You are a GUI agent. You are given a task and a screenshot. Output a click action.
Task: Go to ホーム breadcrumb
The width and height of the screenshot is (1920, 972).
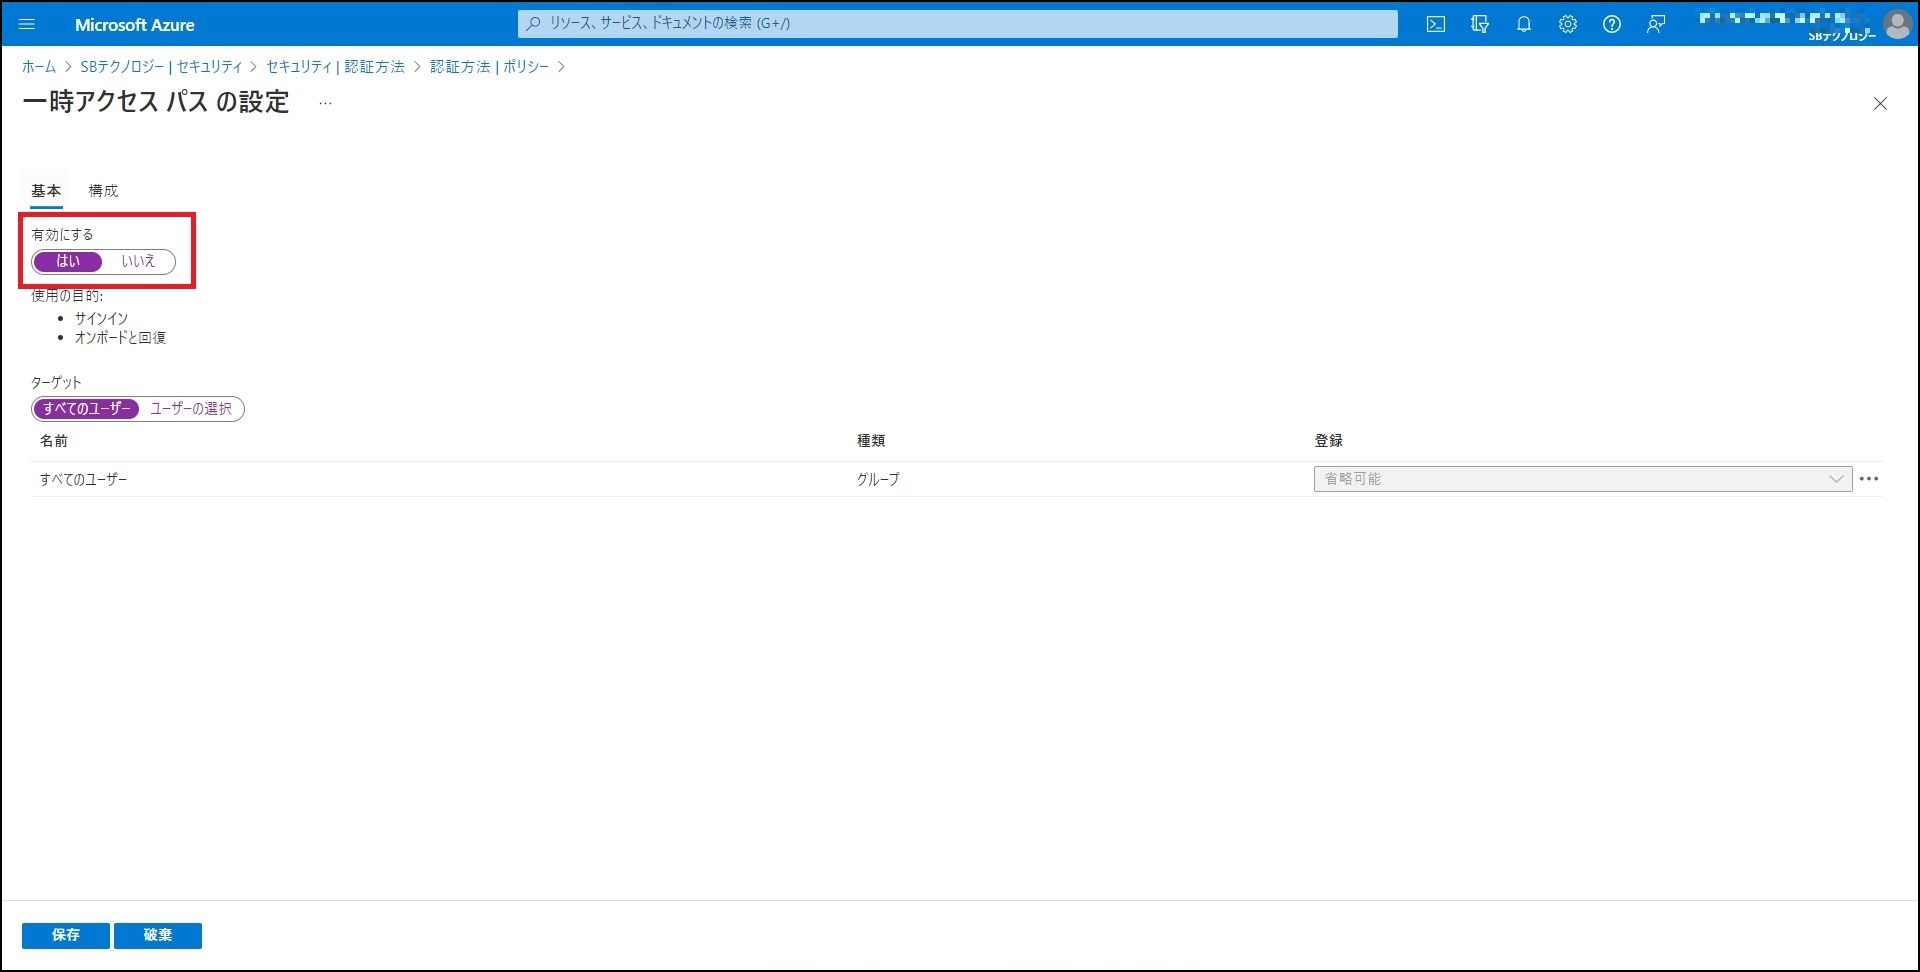coord(39,67)
